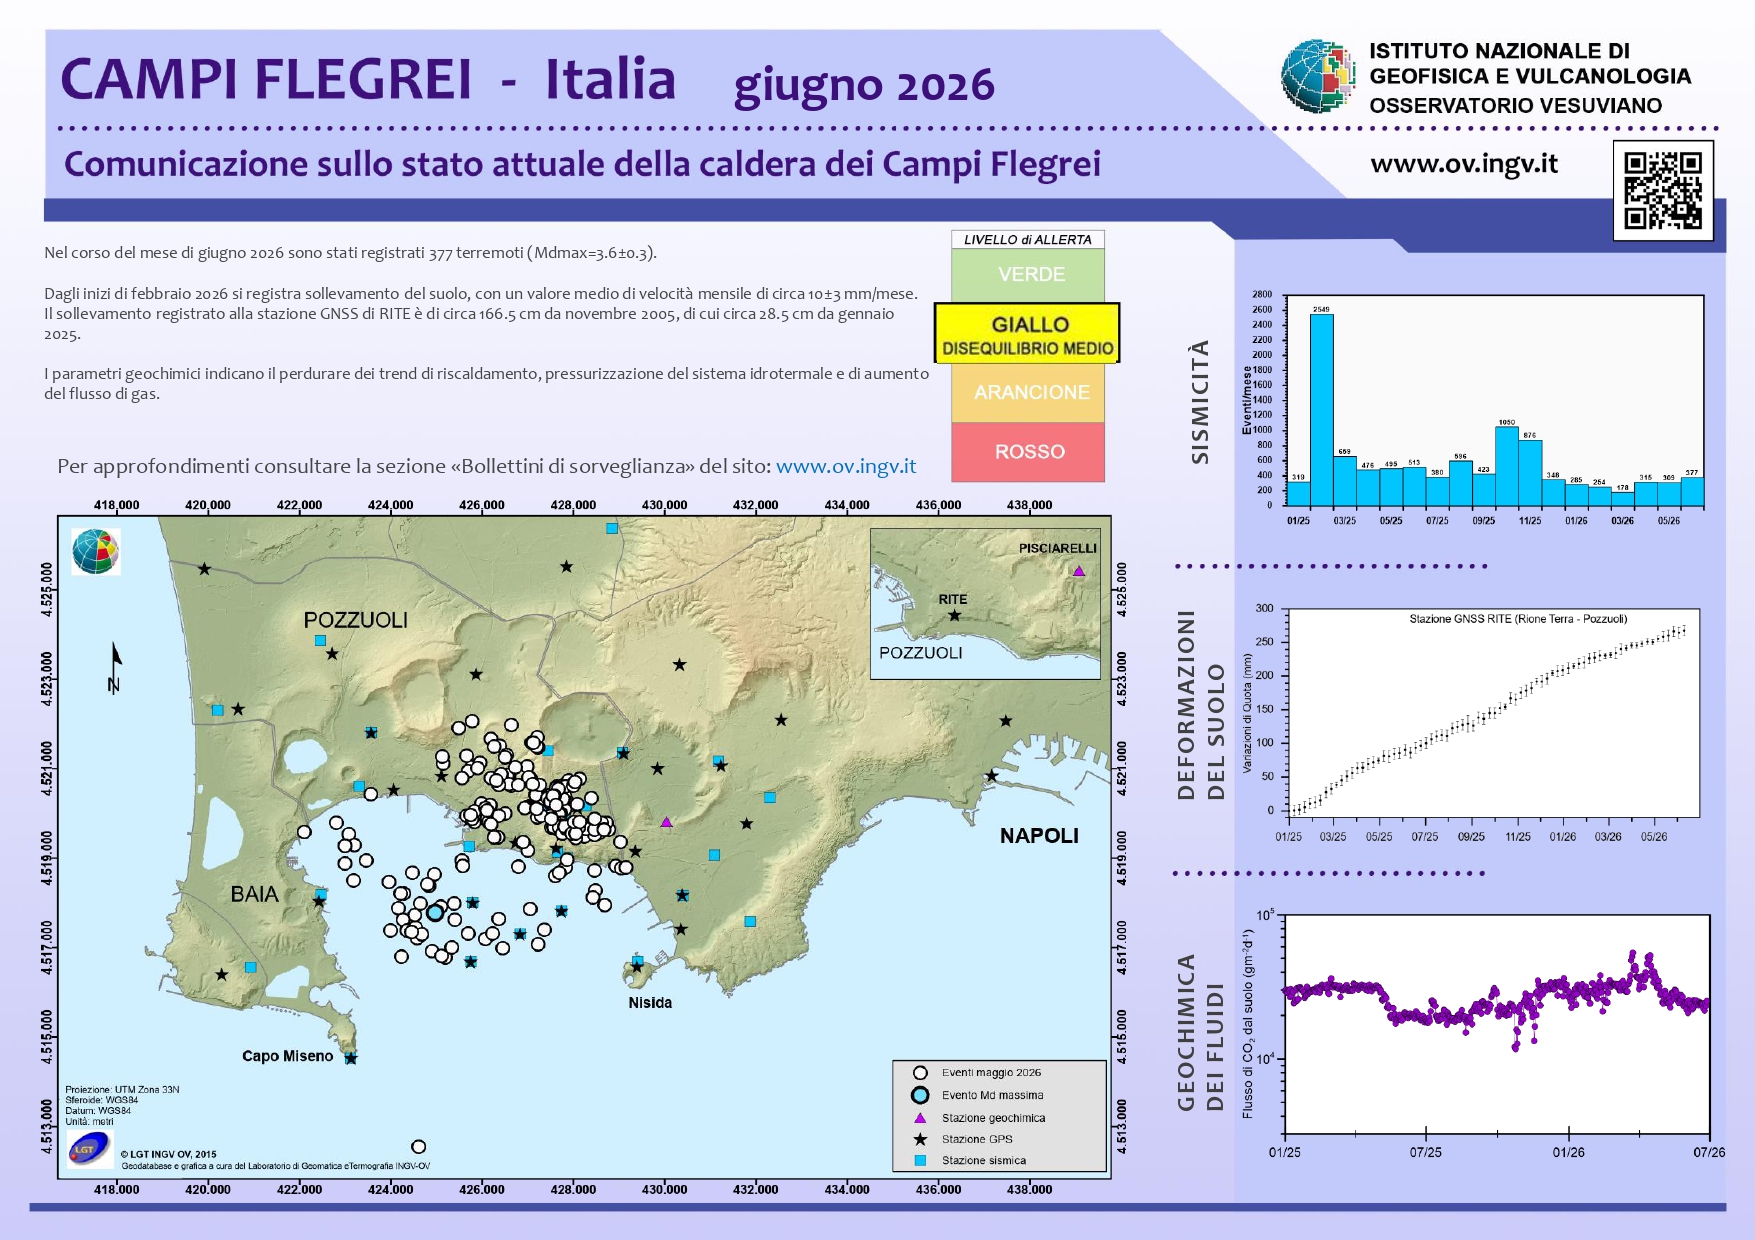Click the 'CAMPI FLEGREI - Italia' title
The image size is (1755, 1240).
(368, 80)
